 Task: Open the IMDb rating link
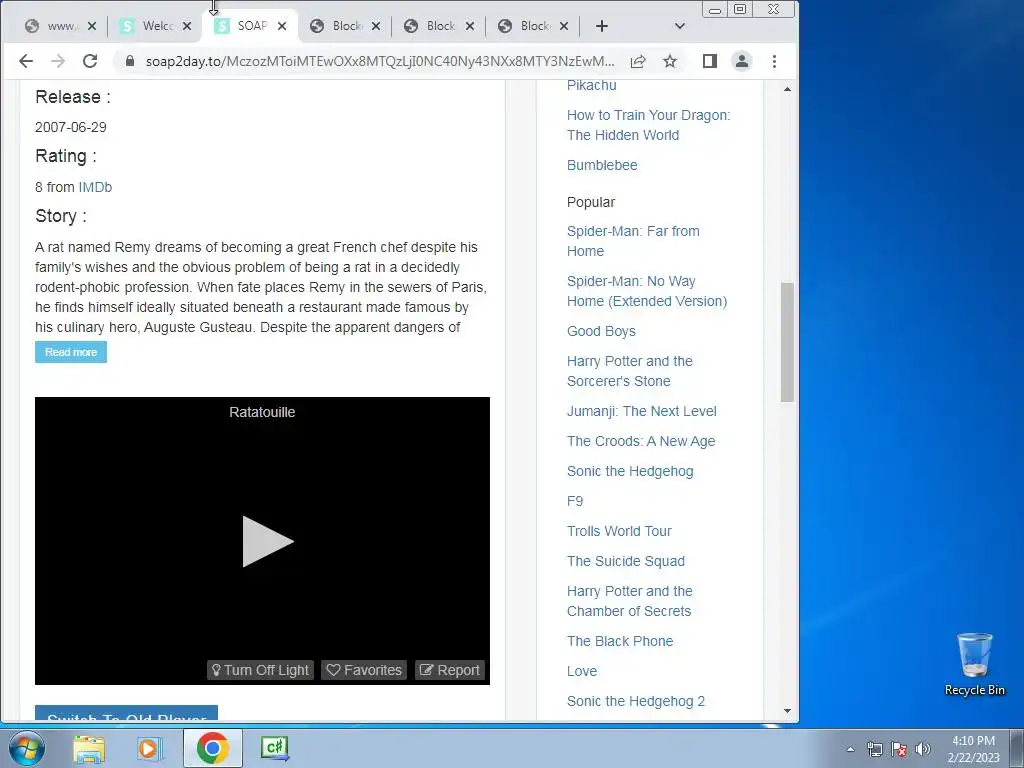(x=95, y=187)
